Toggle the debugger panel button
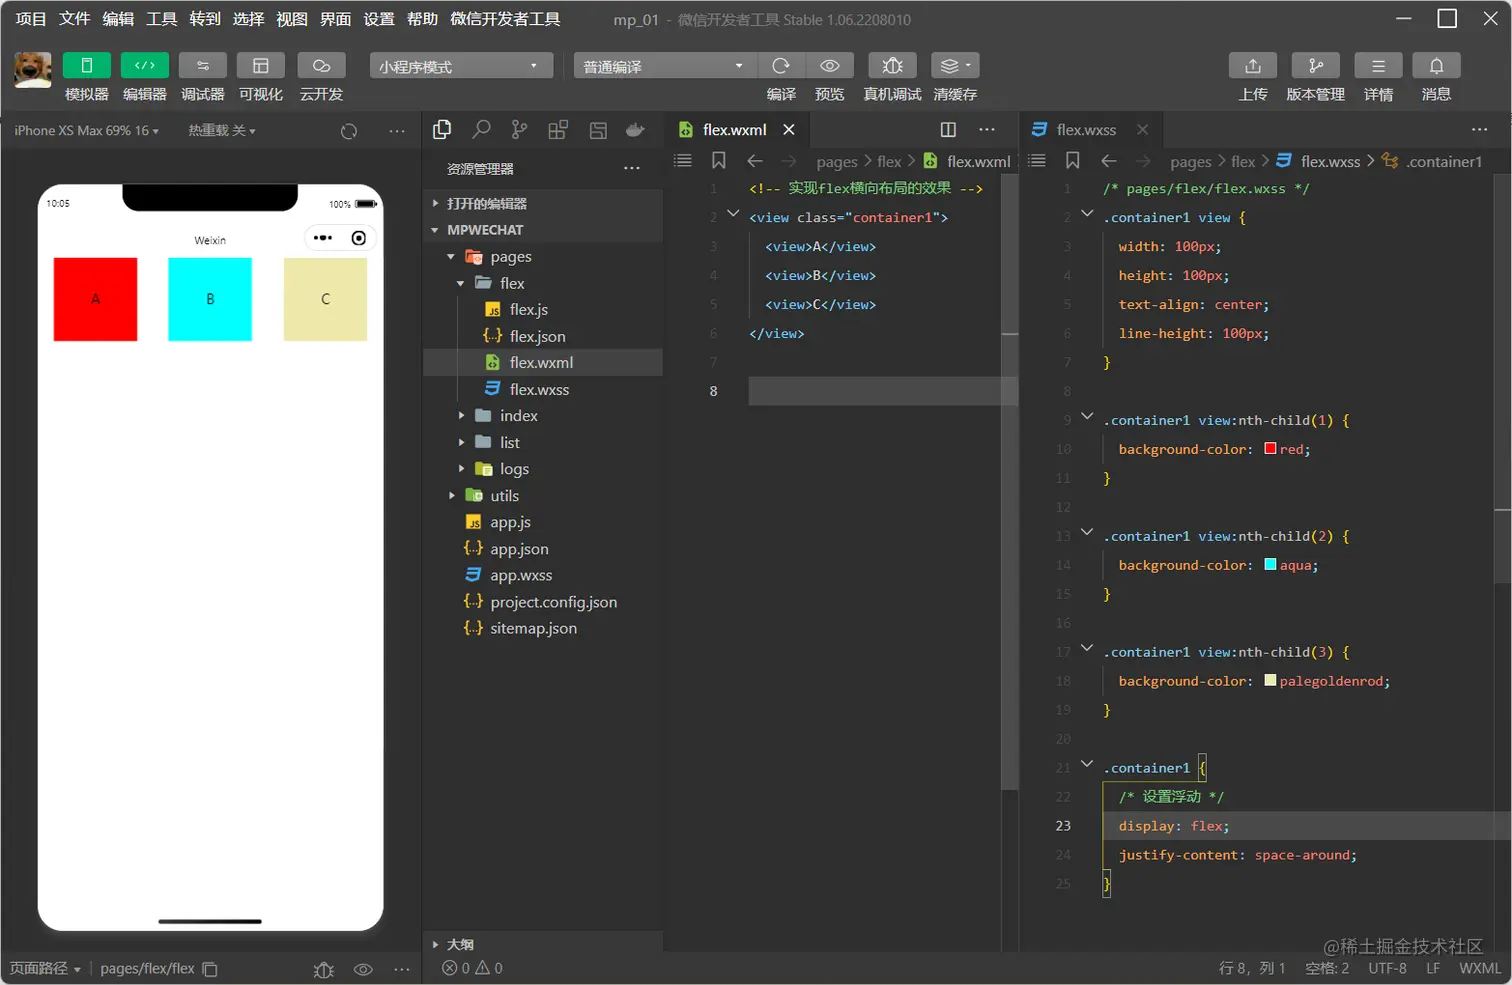Screen dimensions: 1512x985 pyautogui.click(x=203, y=65)
